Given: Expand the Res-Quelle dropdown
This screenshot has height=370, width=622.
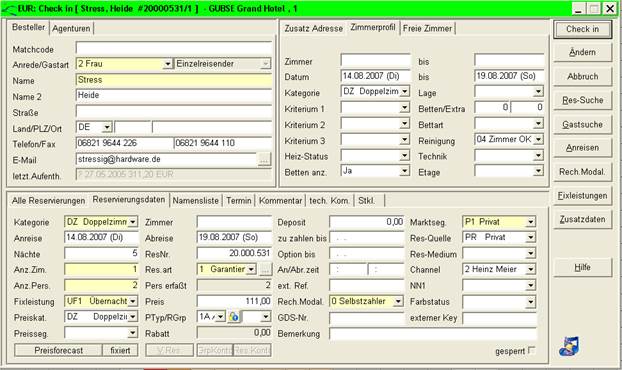Looking at the screenshot, I should click(531, 238).
